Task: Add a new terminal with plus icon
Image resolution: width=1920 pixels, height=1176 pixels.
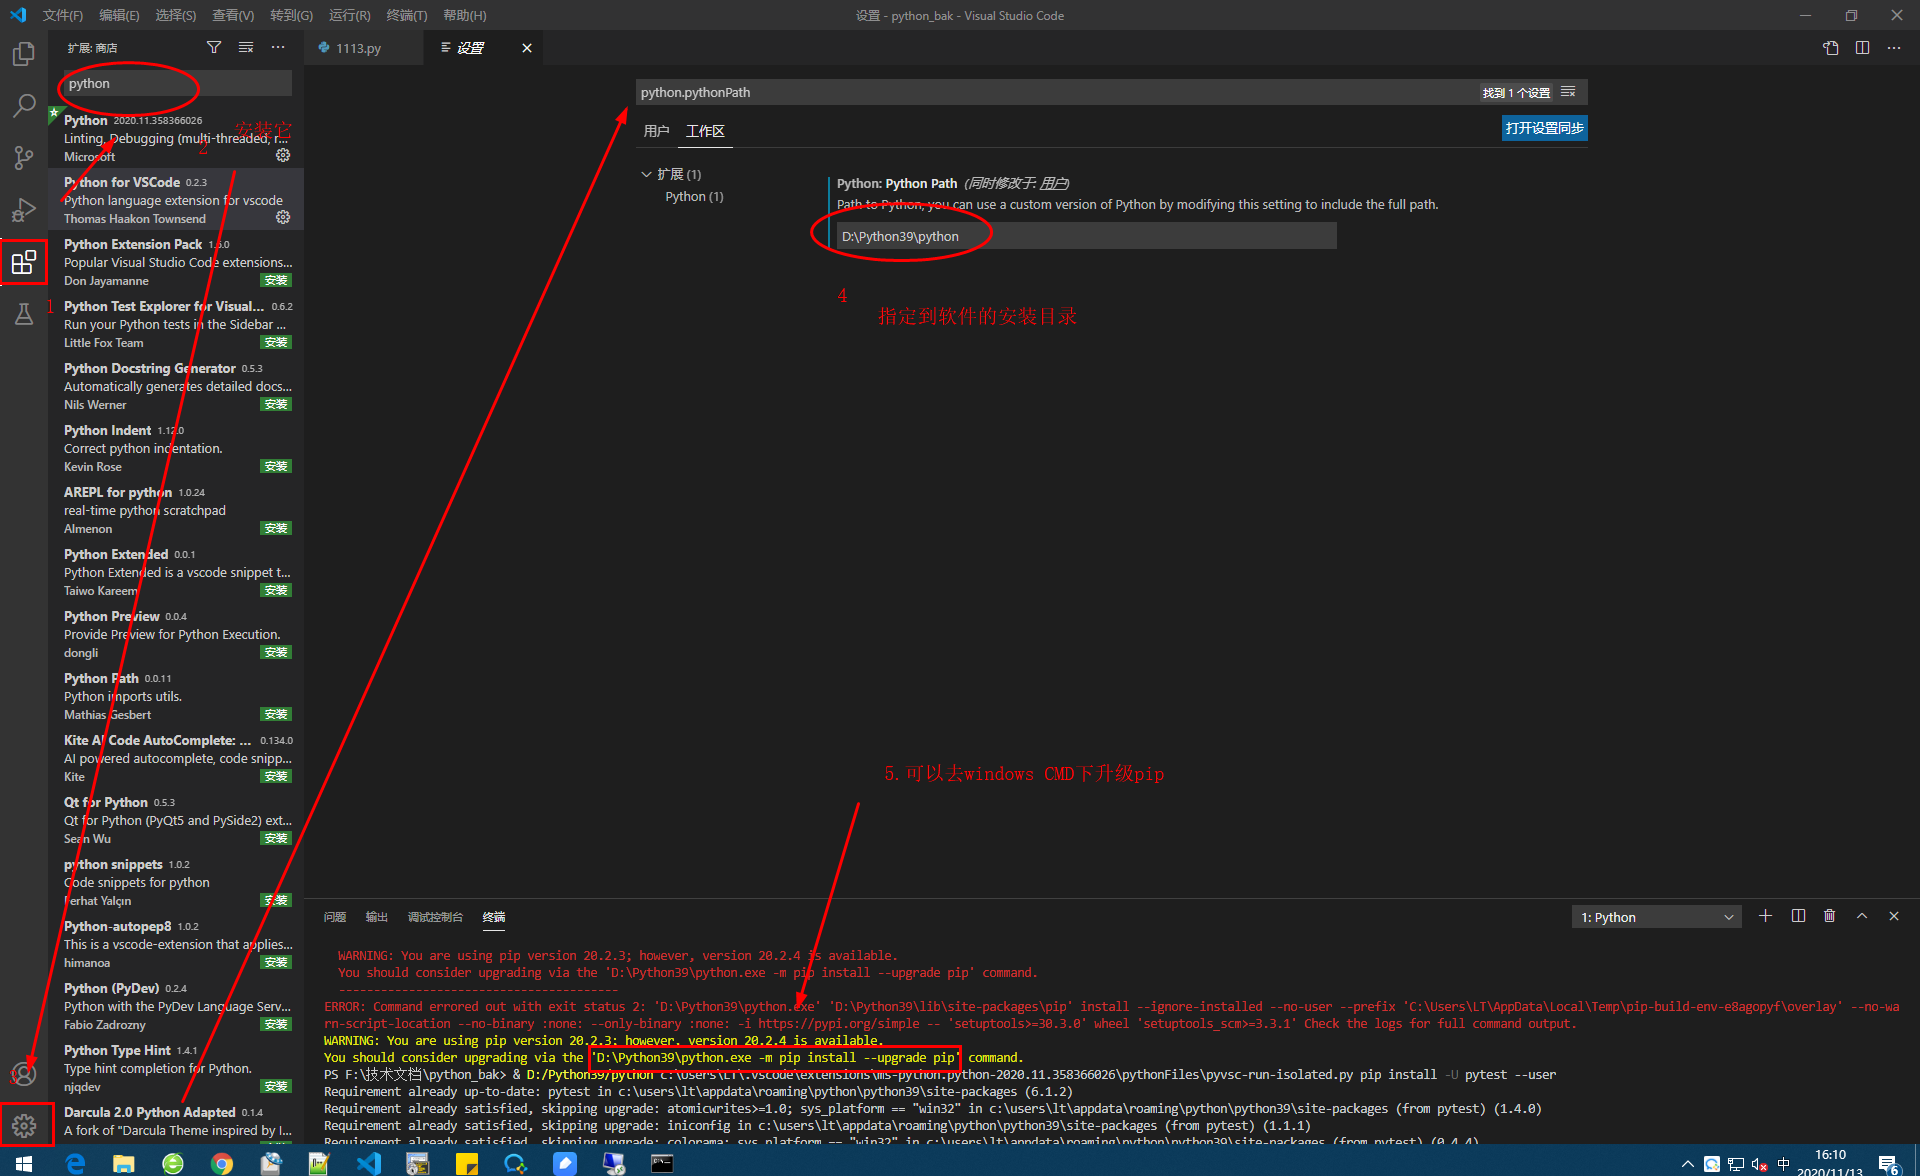Action: coord(1765,916)
